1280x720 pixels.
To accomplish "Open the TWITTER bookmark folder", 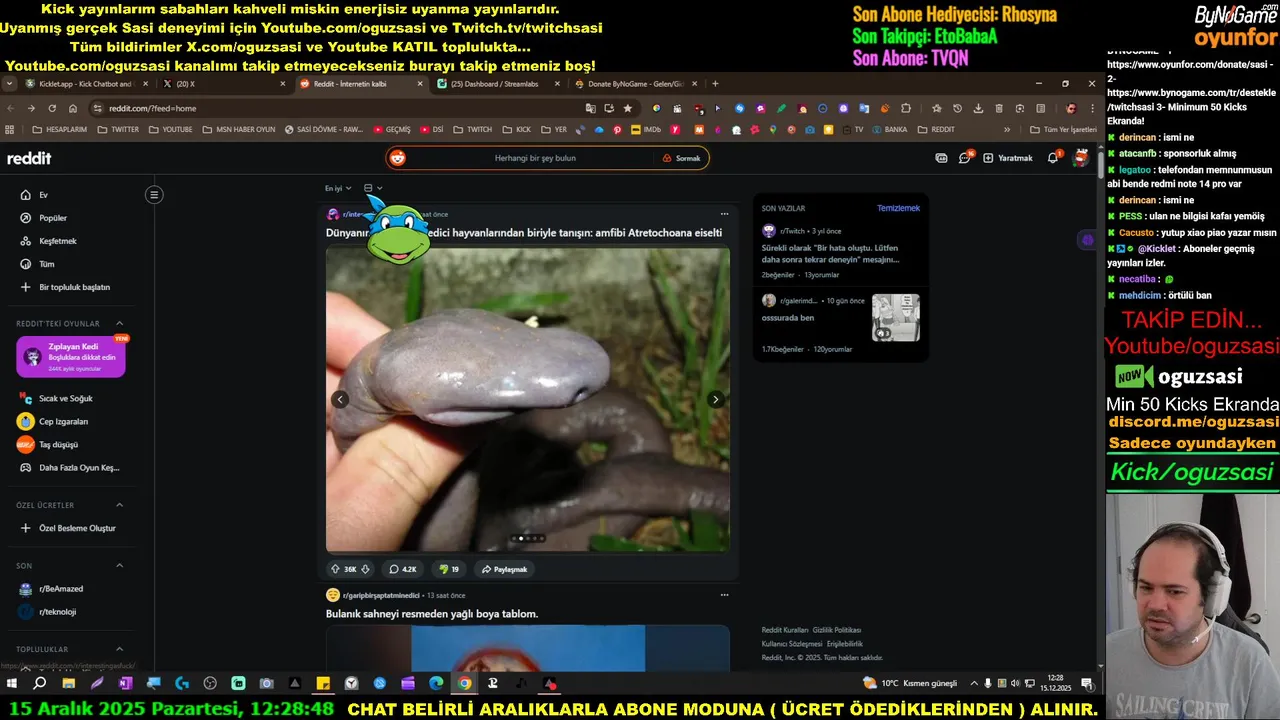I will click(118, 129).
